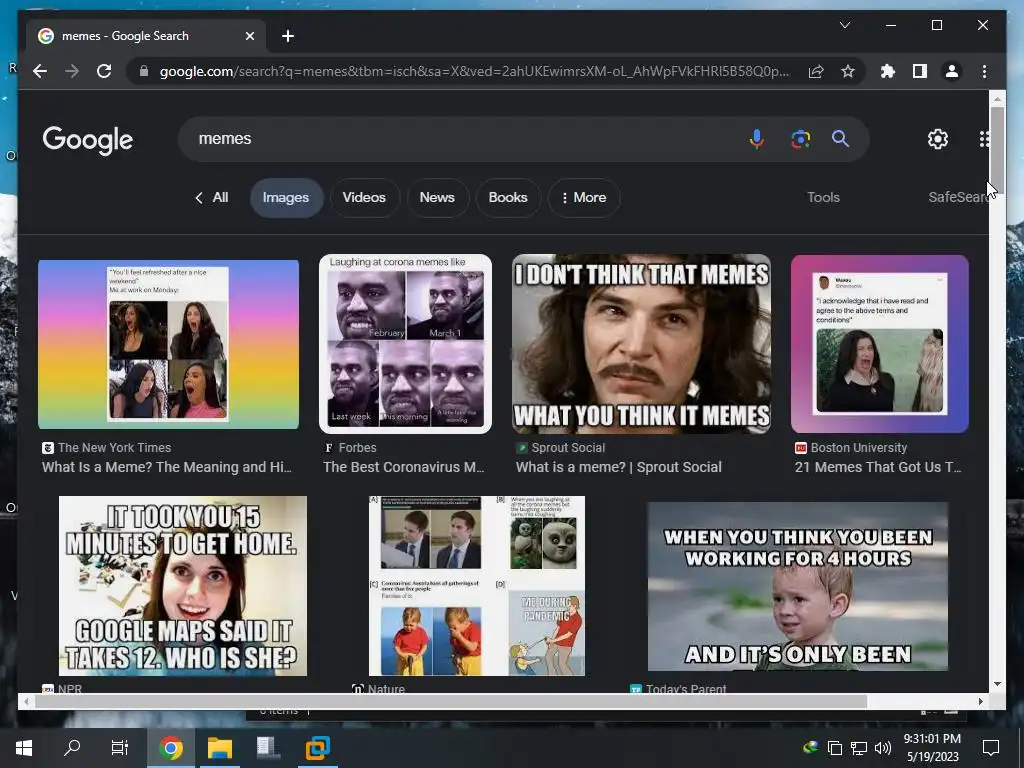1024x768 pixels.
Task: Search by image with Google Lens
Action: click(x=801, y=138)
